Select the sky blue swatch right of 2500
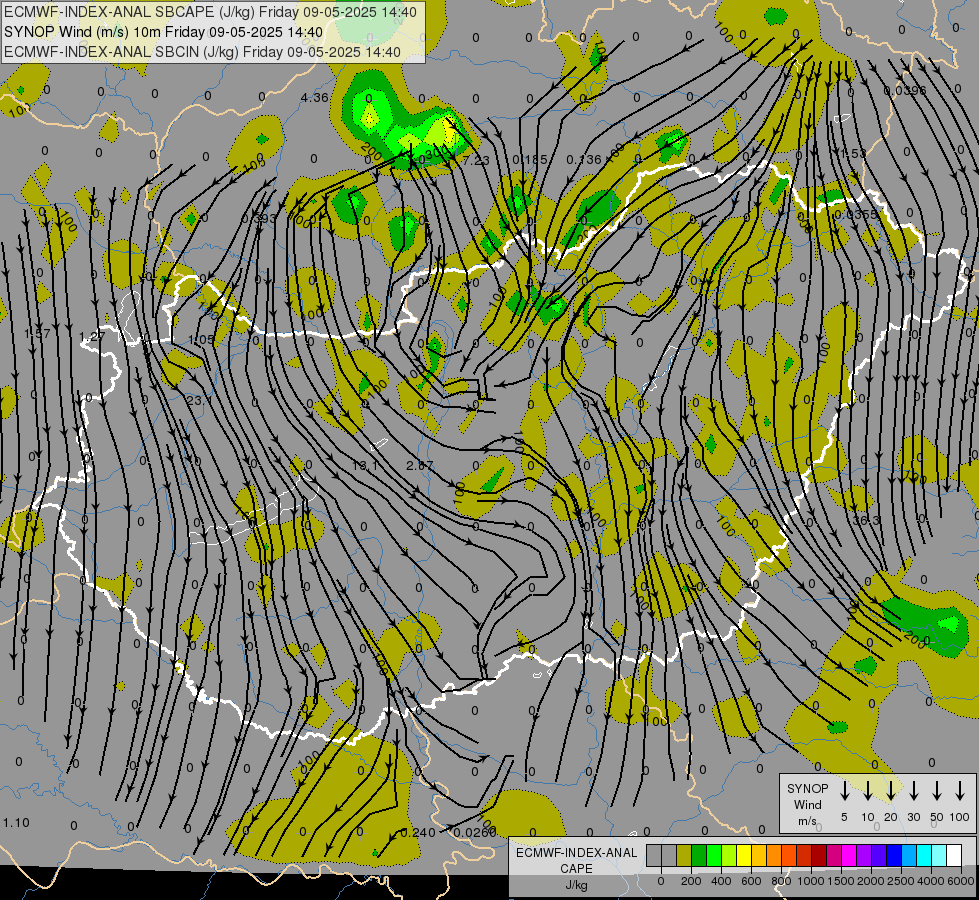This screenshot has width=979, height=900. coord(910,855)
